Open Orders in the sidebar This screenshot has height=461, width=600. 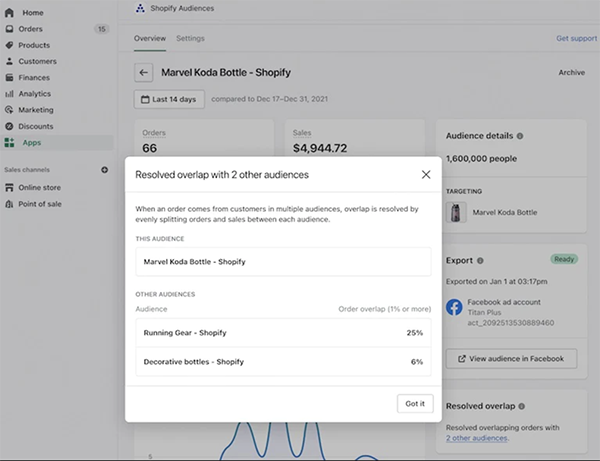31,29
